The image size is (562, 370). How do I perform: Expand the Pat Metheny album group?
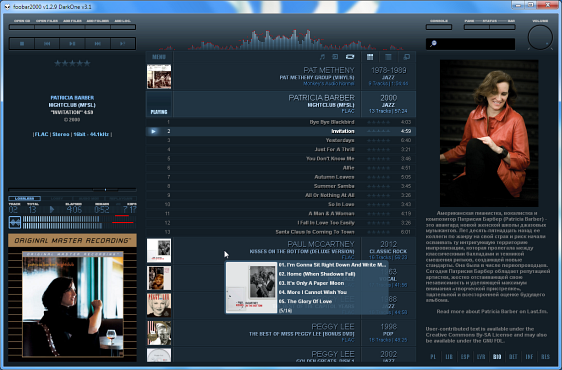281,77
